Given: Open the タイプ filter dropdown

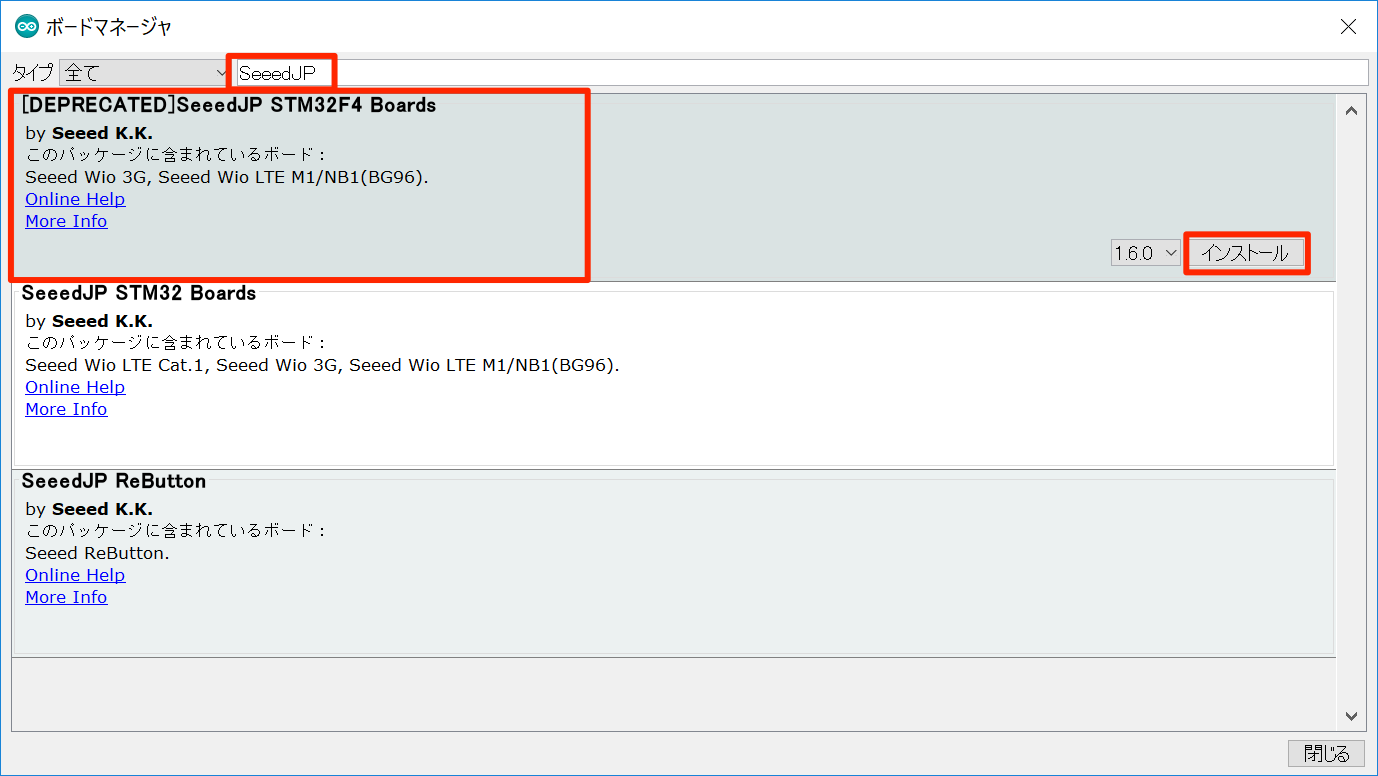Looking at the screenshot, I should click(145, 73).
